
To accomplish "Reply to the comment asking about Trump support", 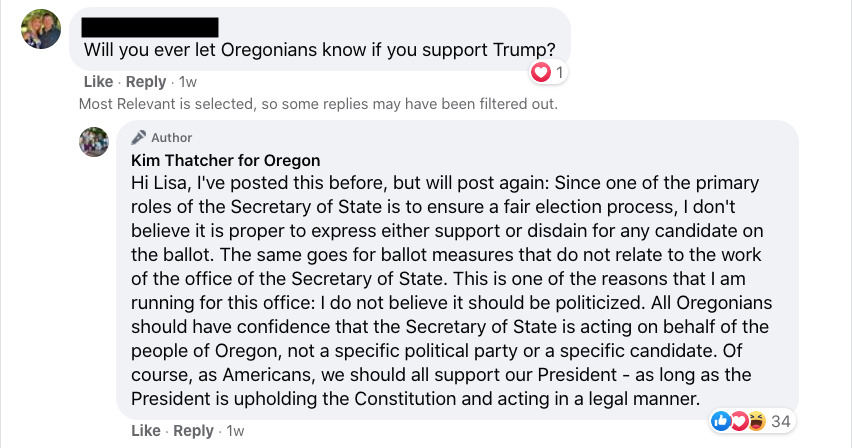I will coord(146,82).
